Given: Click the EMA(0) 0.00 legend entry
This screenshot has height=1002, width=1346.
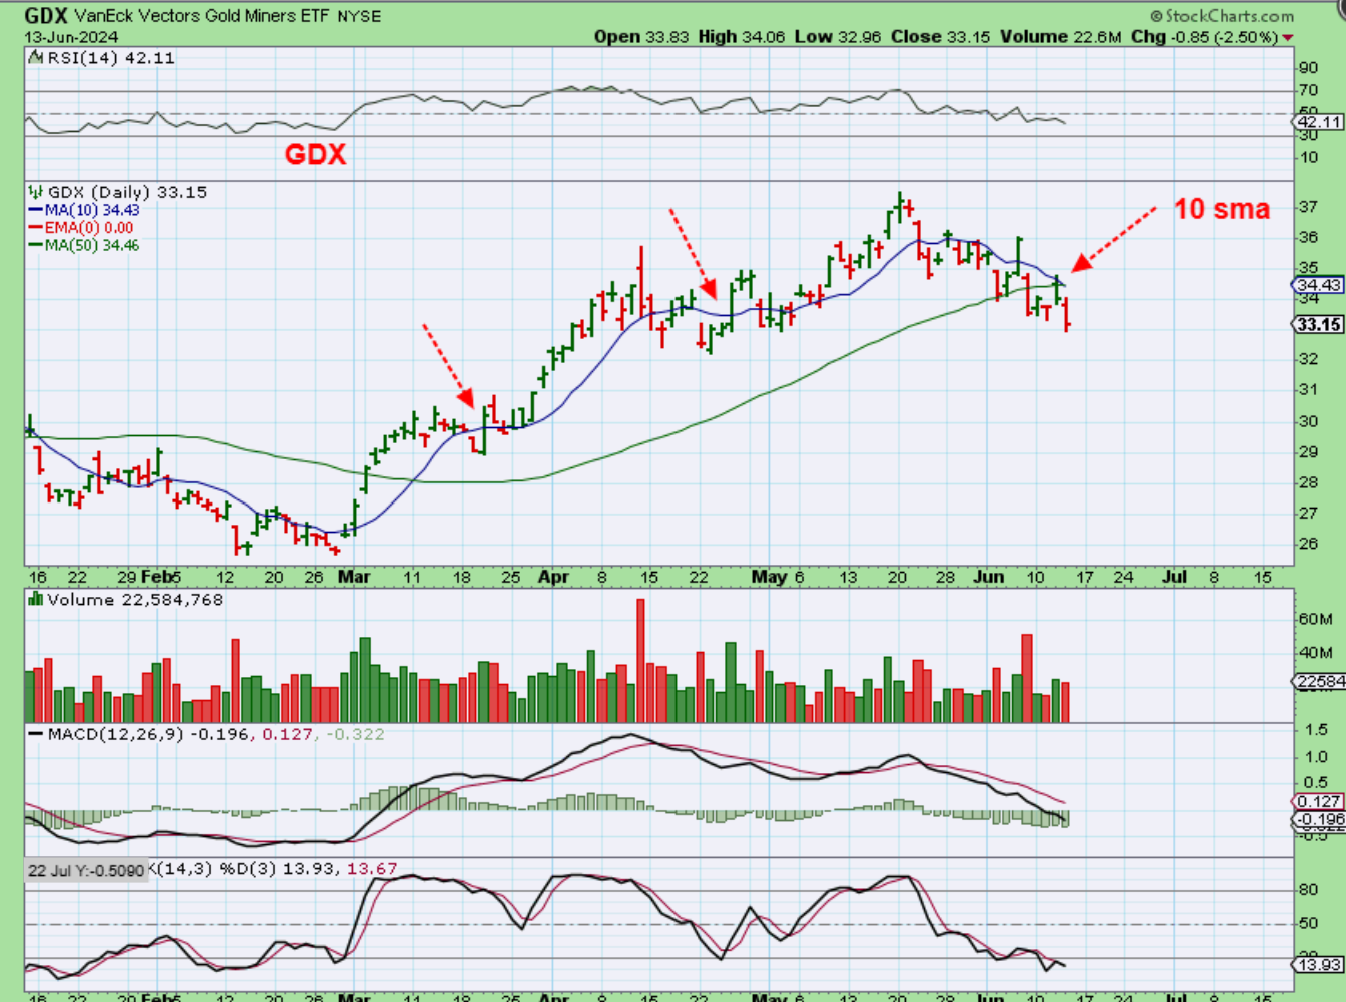Looking at the screenshot, I should coord(80,228).
